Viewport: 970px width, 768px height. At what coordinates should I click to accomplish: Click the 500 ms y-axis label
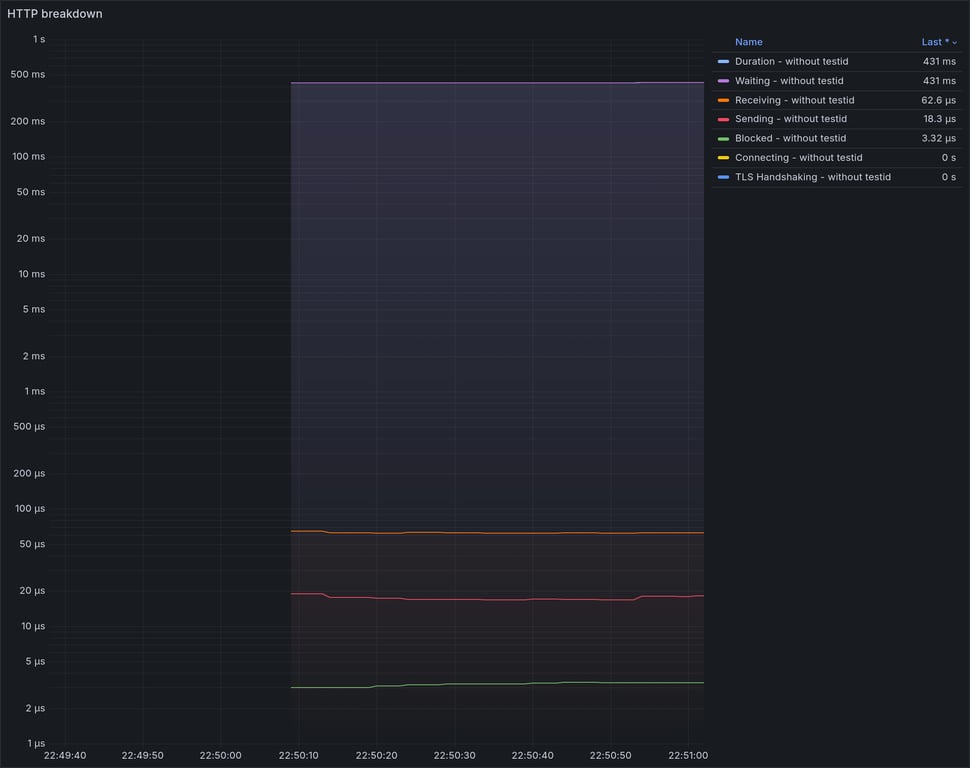click(x=28, y=74)
